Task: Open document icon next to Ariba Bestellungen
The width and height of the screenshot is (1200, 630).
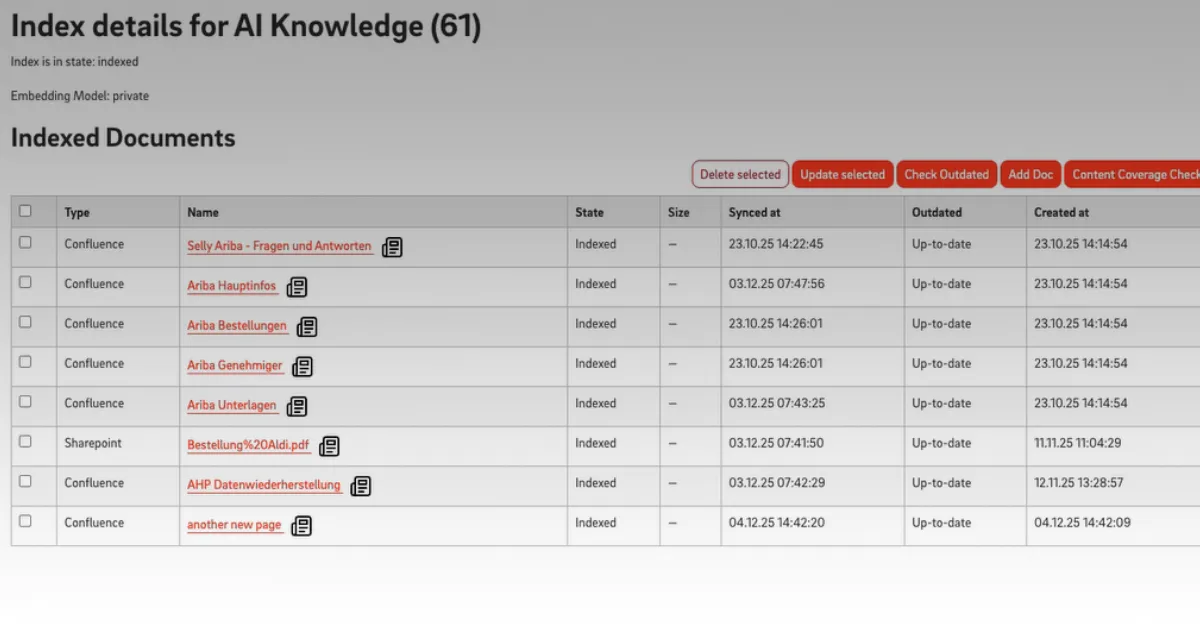Action: (x=307, y=327)
